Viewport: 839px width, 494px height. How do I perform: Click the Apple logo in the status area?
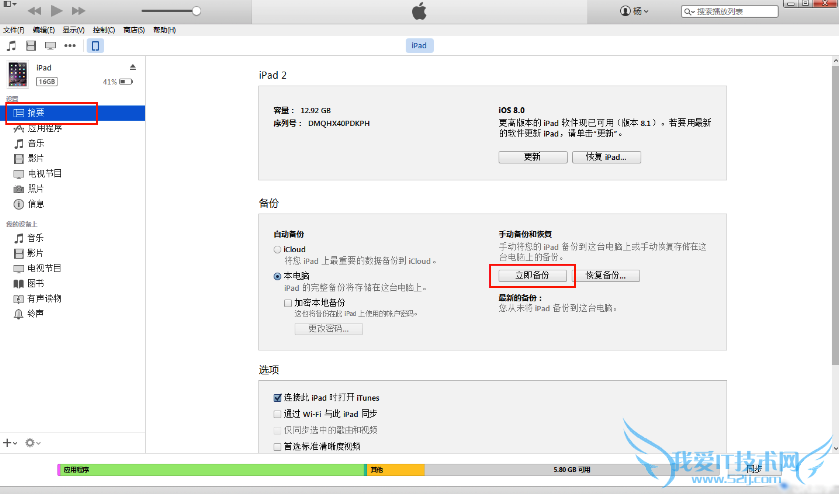(419, 11)
